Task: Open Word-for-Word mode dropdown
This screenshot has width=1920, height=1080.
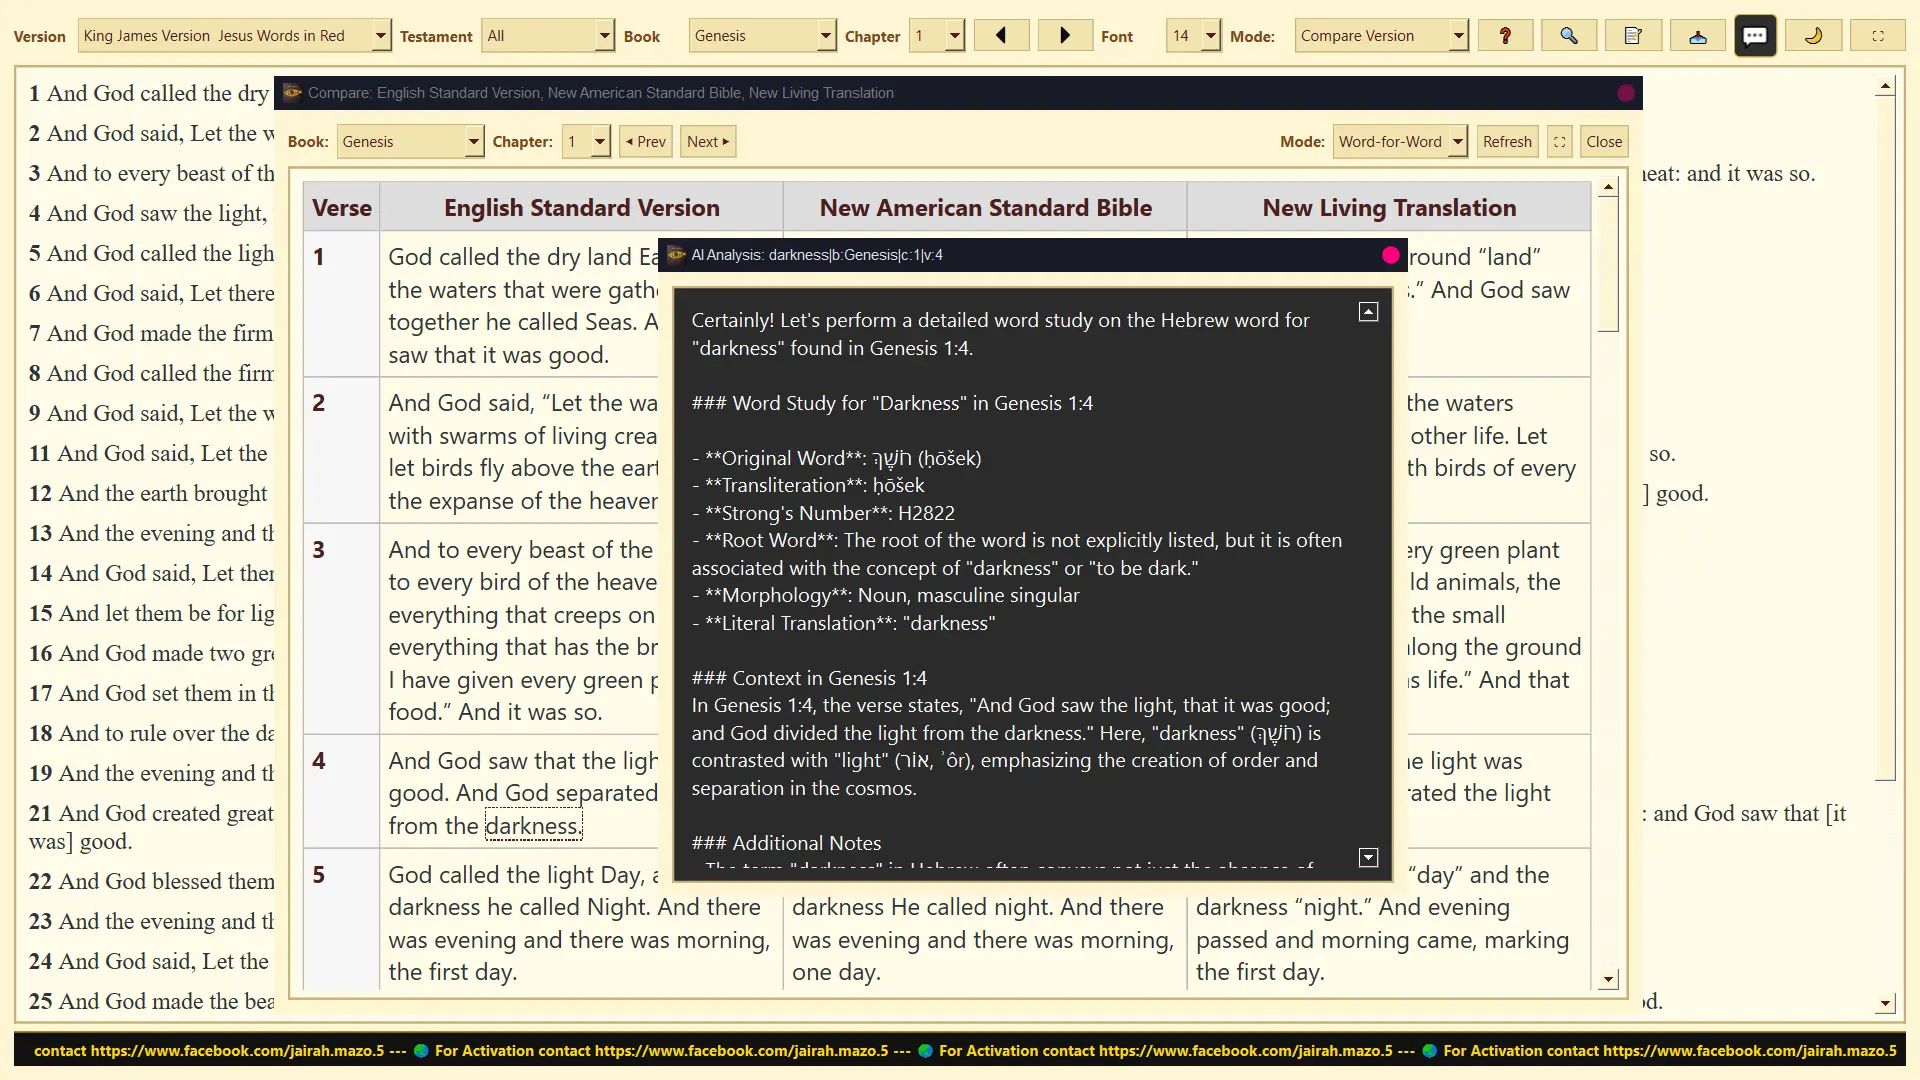Action: [1400, 142]
